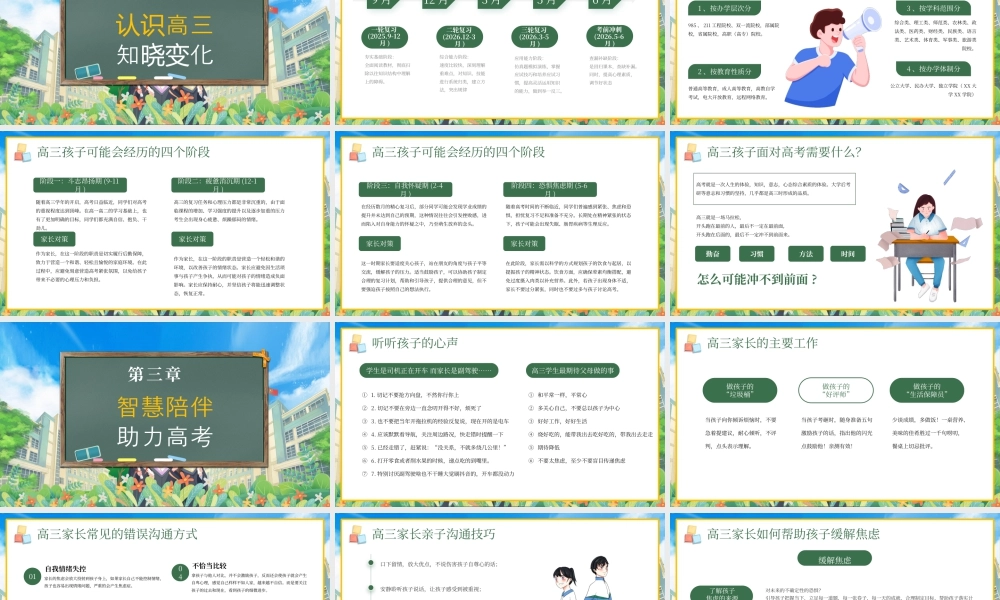Click the '第三章' text on the chalkboard
This screenshot has width=1000, height=600.
pos(155,374)
